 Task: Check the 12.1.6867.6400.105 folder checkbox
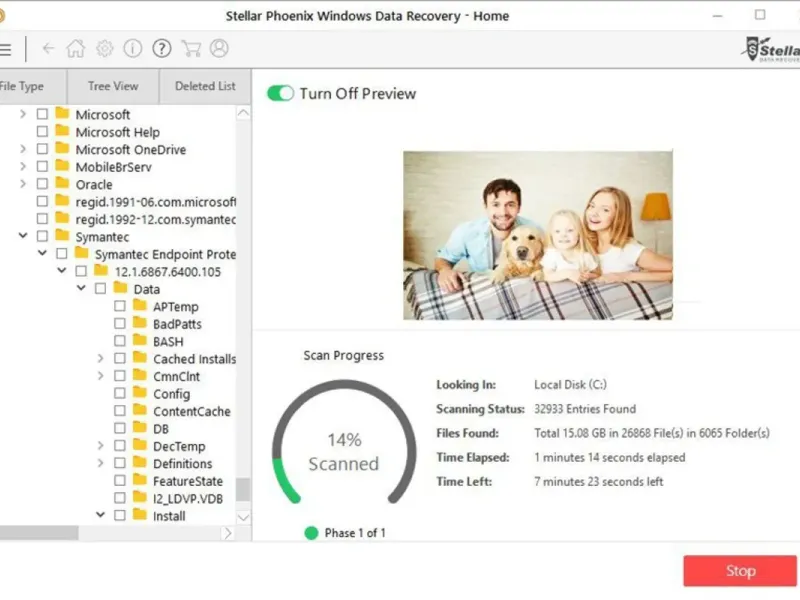[x=81, y=271]
